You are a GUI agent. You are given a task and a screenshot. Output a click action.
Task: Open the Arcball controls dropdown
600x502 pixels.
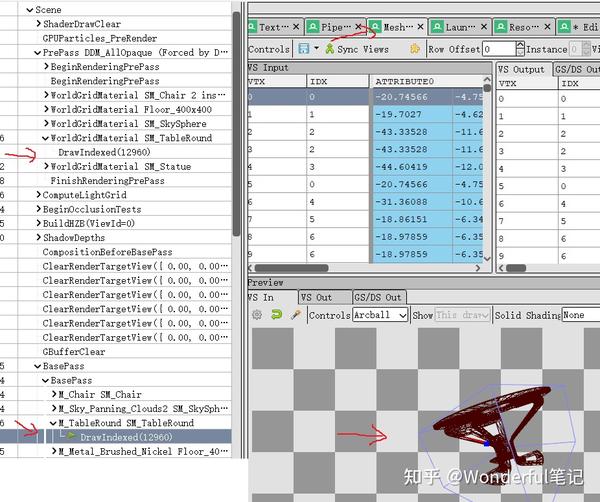tap(380, 315)
